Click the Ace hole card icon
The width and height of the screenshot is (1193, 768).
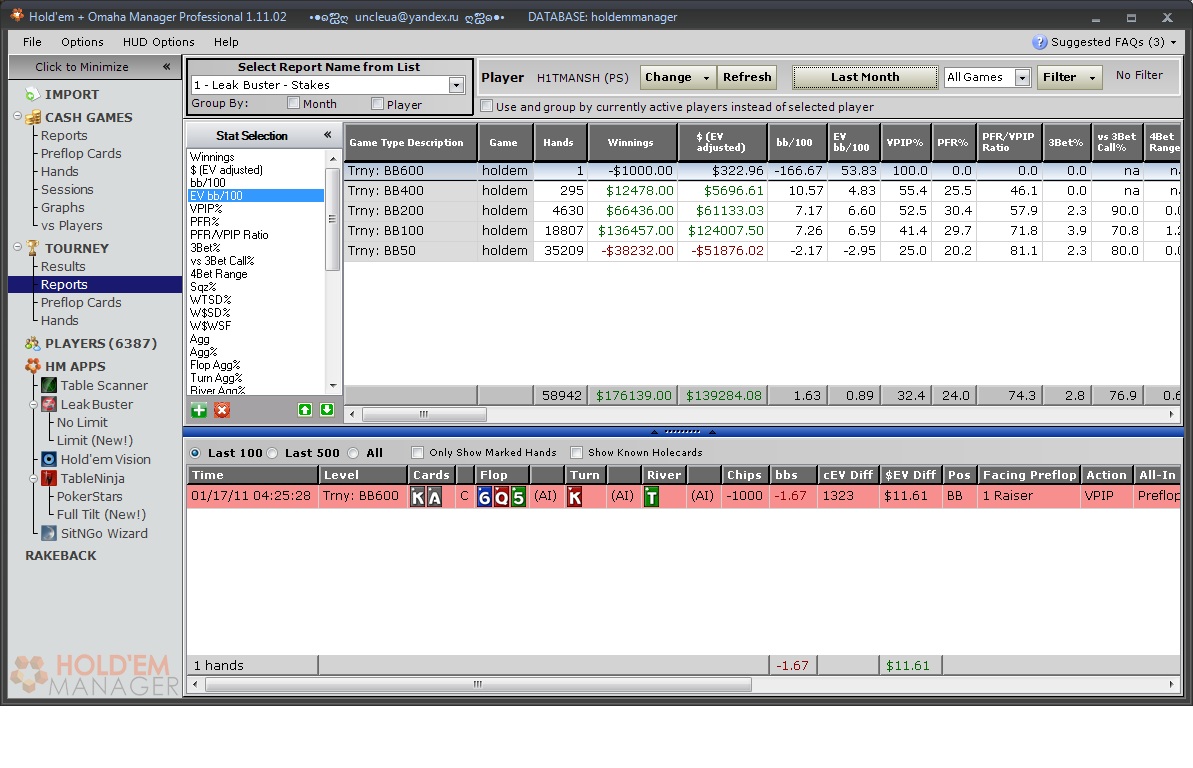point(434,497)
